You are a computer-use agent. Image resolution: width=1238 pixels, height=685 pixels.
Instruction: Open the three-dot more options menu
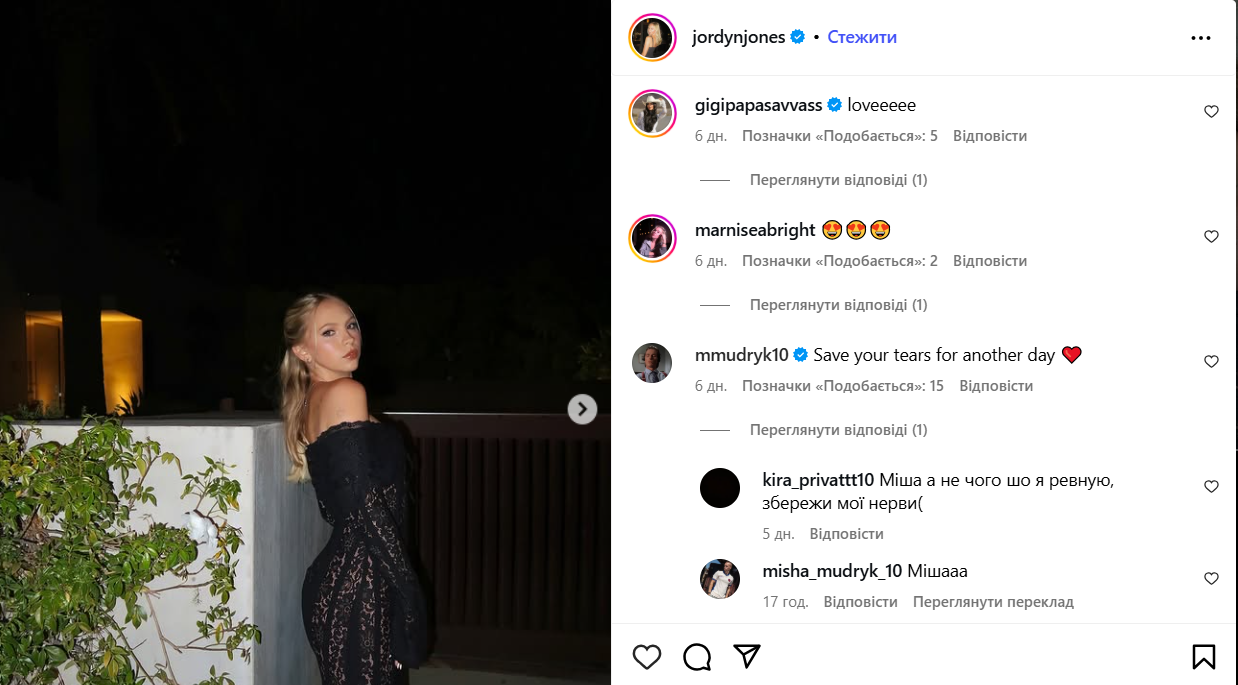(x=1201, y=38)
